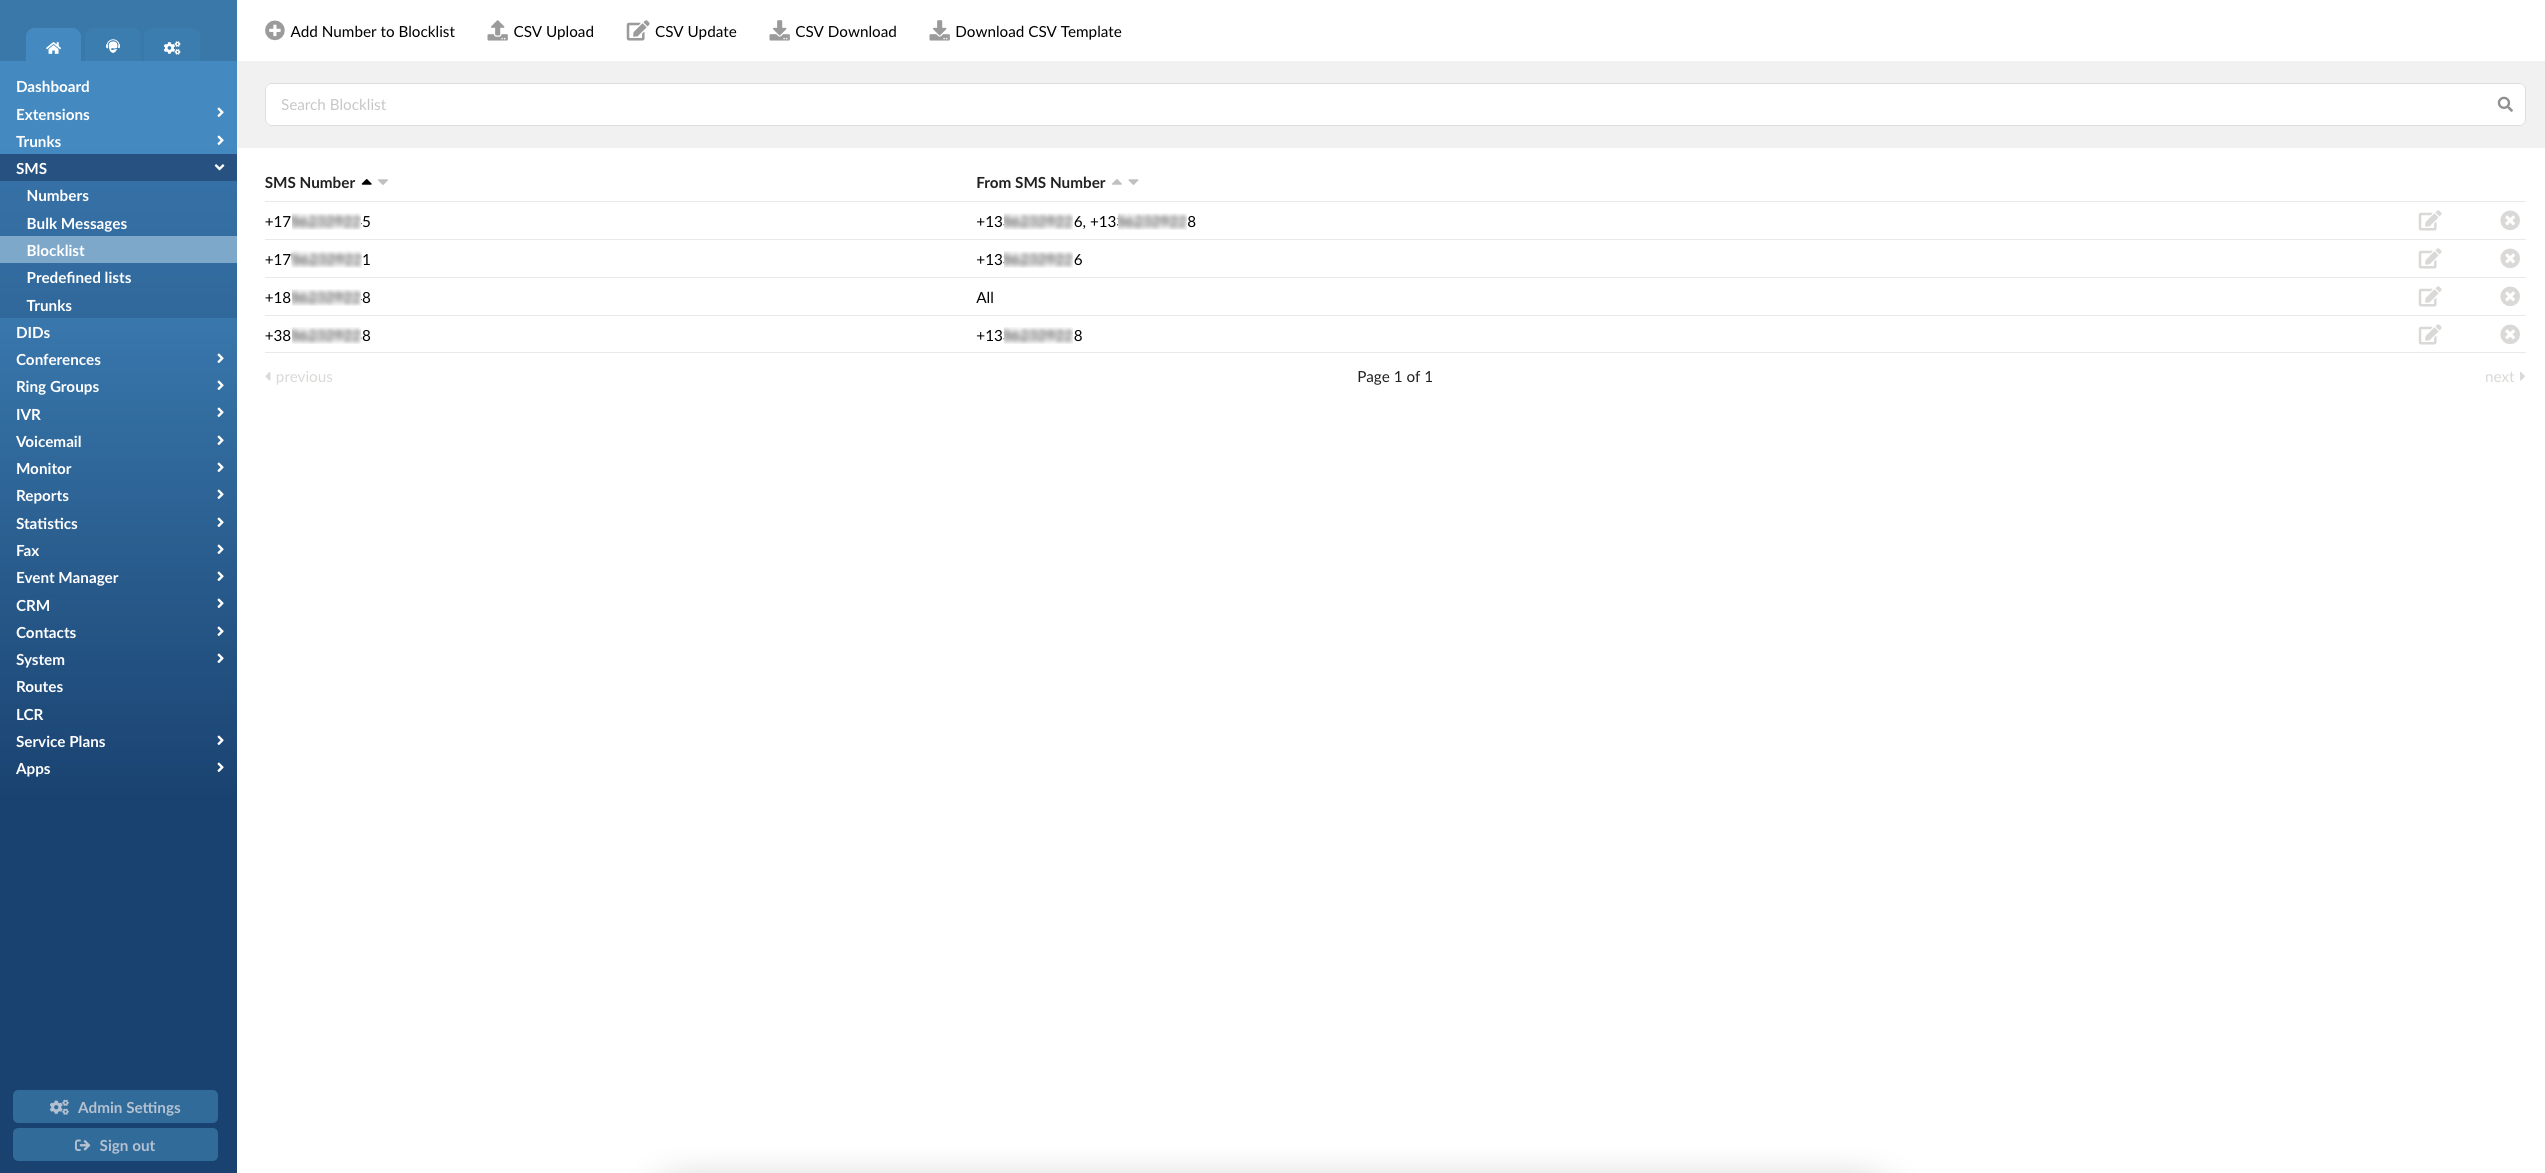
Task: Open the support headset panel icon
Action: 113,46
